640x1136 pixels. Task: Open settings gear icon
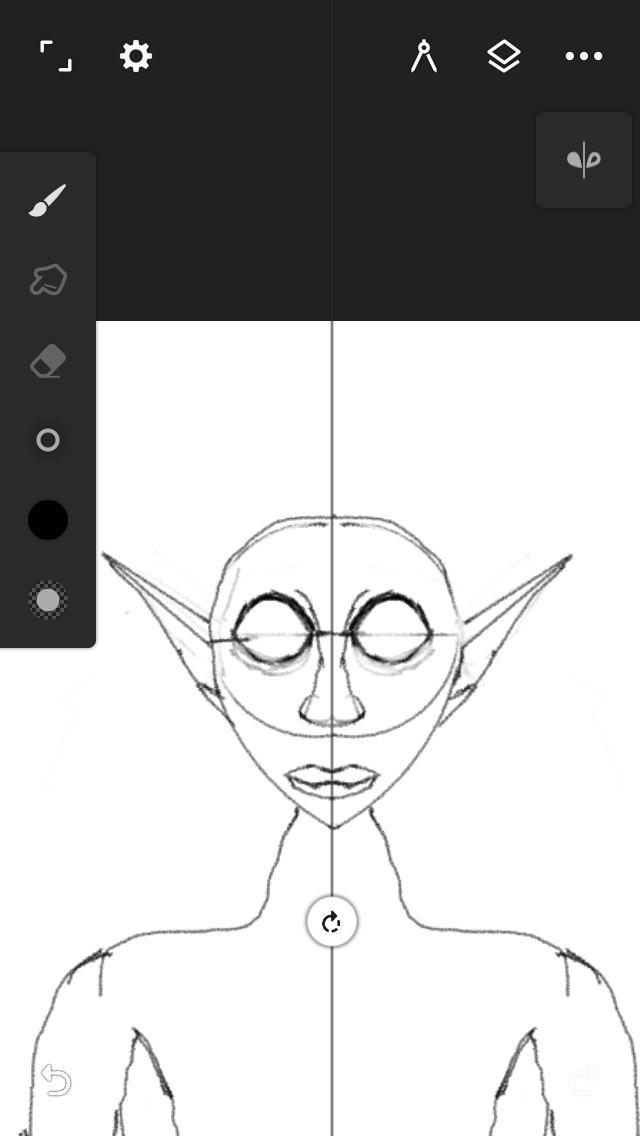[136, 56]
